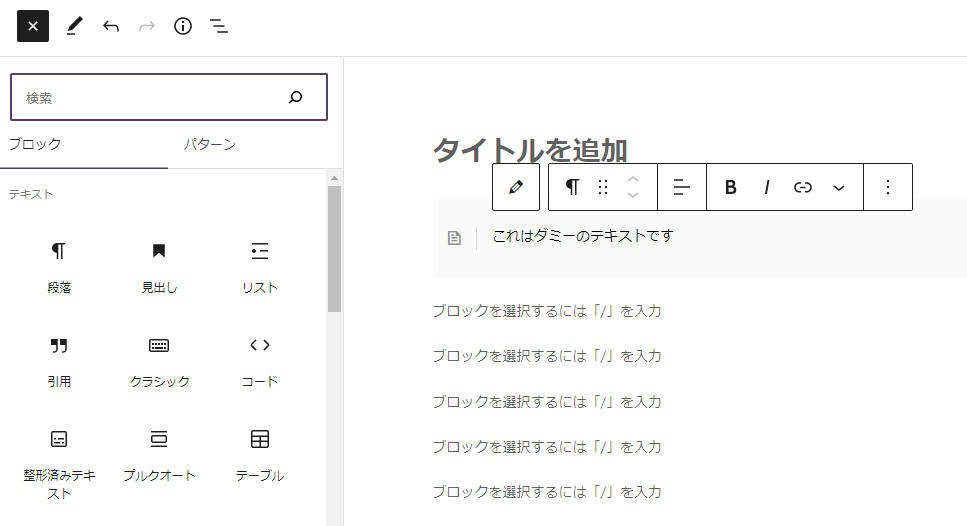967x526 pixels.
Task: Insert a 段落 paragraph block
Action: [59, 268]
